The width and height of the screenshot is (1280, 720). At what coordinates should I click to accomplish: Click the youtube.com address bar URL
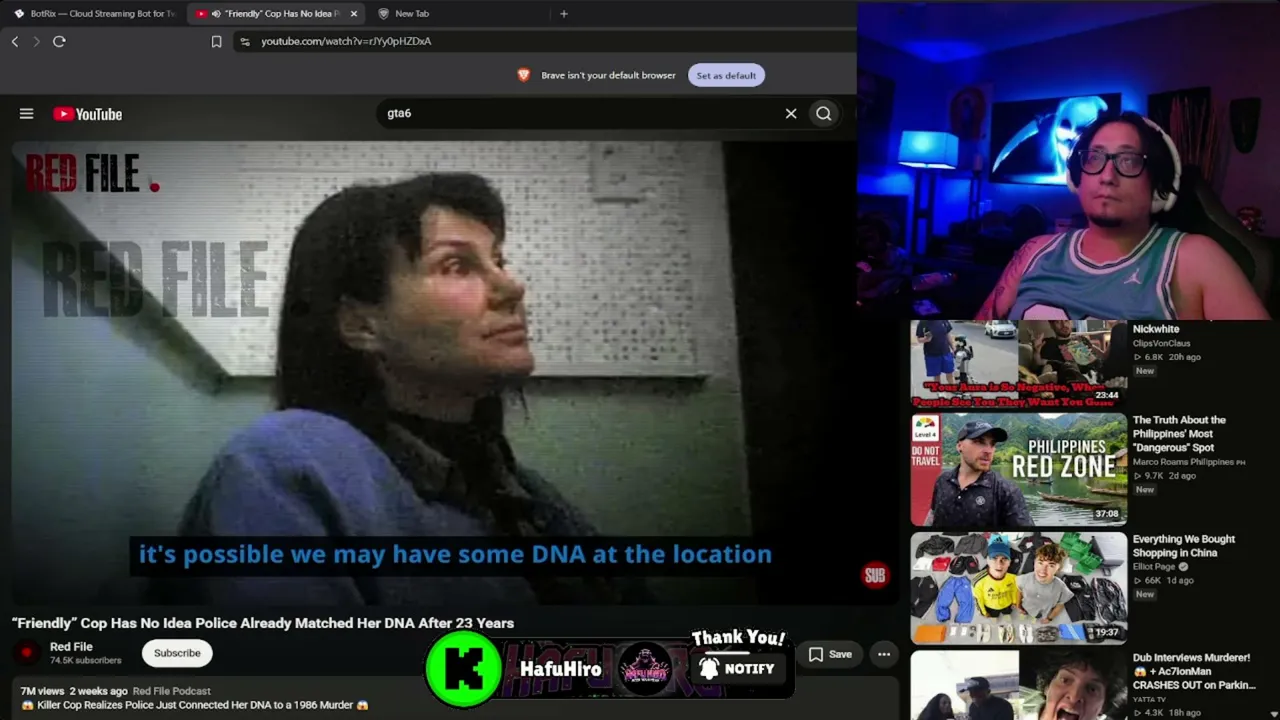coord(346,41)
